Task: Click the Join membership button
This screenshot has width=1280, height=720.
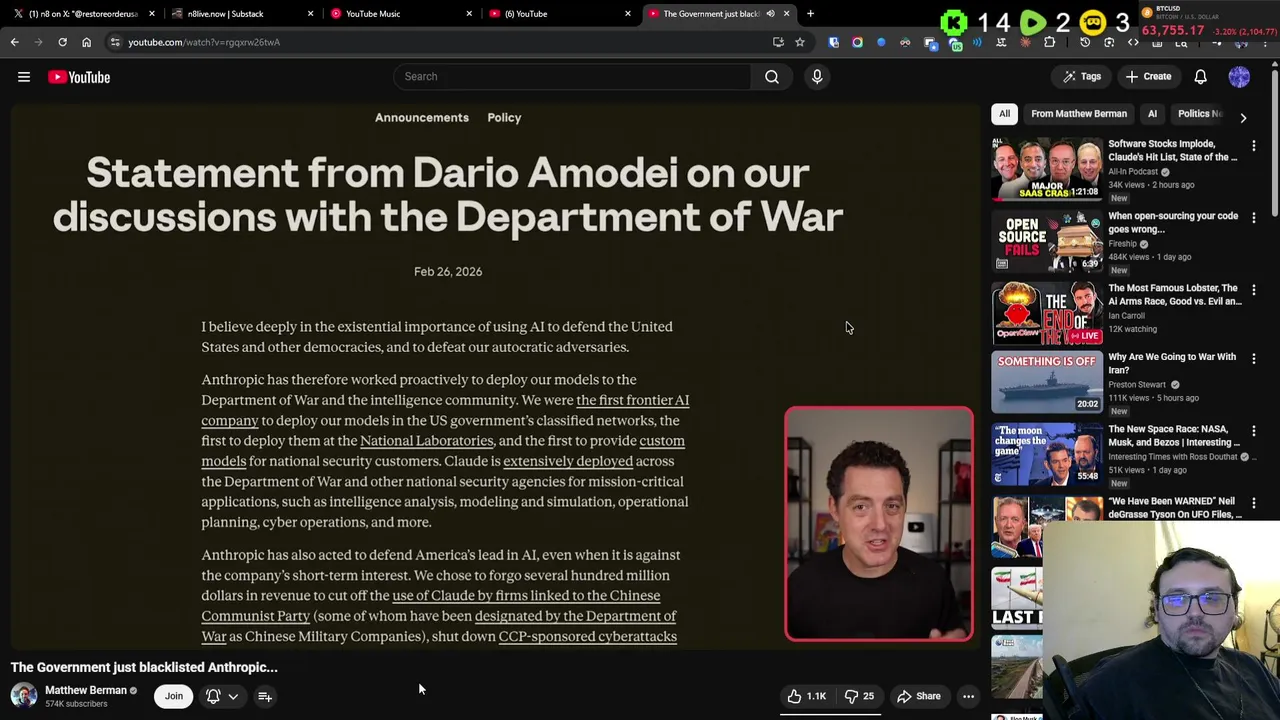Action: point(174,696)
